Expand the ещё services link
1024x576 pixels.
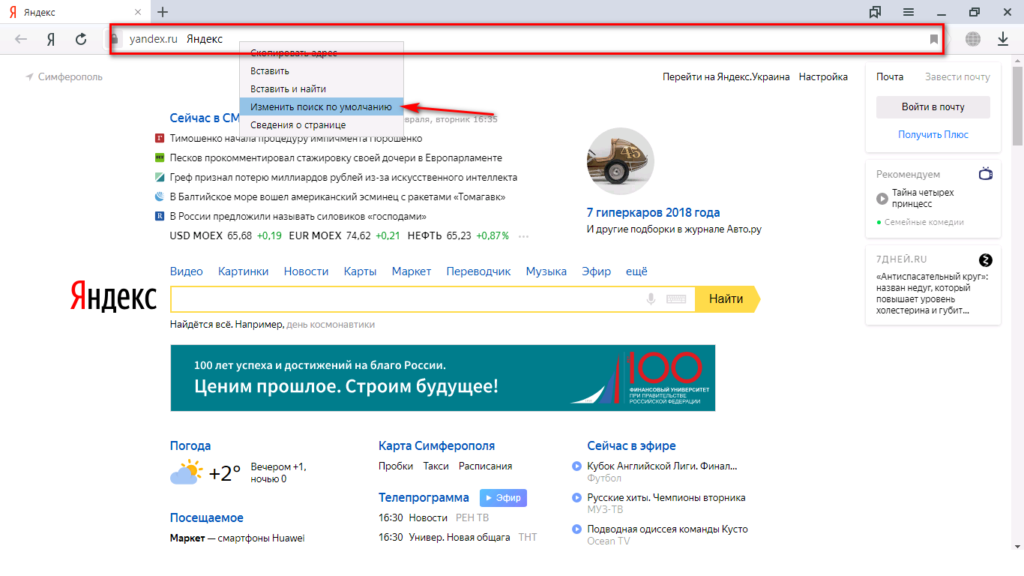click(x=637, y=271)
